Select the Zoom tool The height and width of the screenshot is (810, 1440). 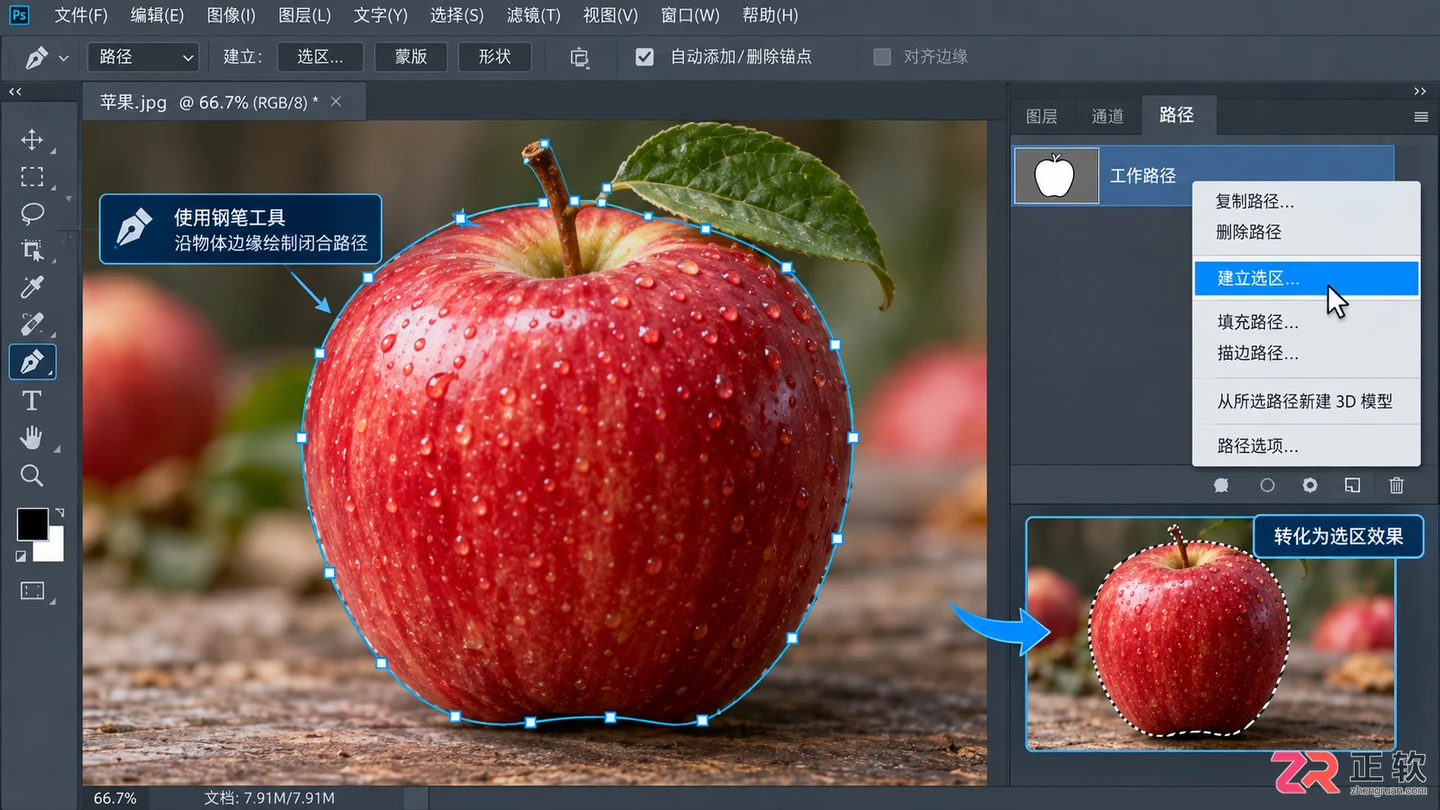pyautogui.click(x=32, y=475)
